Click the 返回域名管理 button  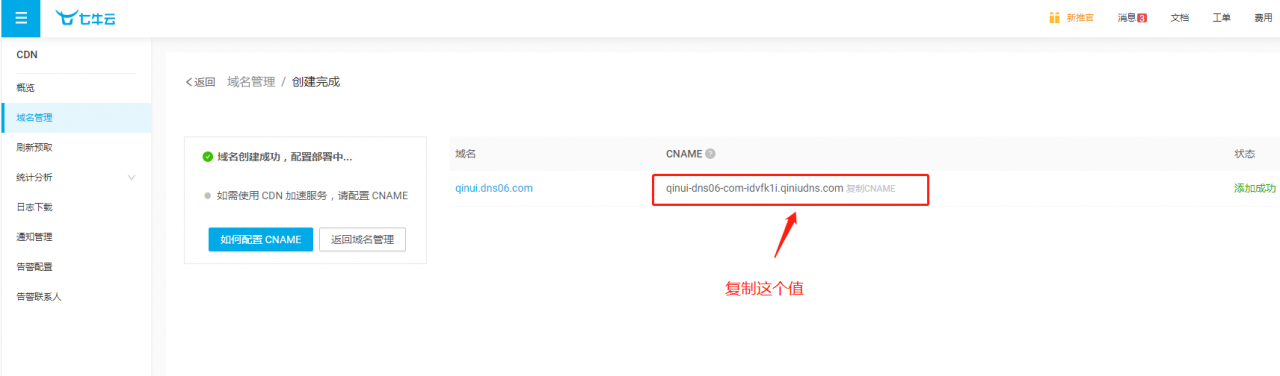click(363, 240)
